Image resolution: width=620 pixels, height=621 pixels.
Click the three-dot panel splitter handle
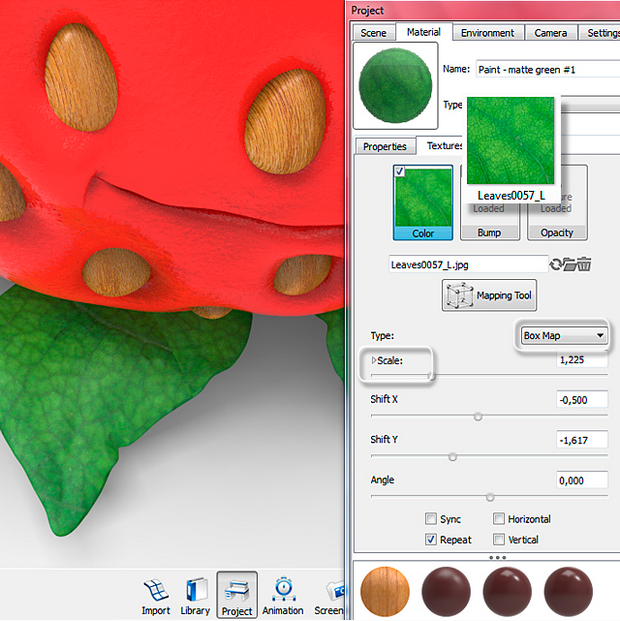[x=497, y=557]
